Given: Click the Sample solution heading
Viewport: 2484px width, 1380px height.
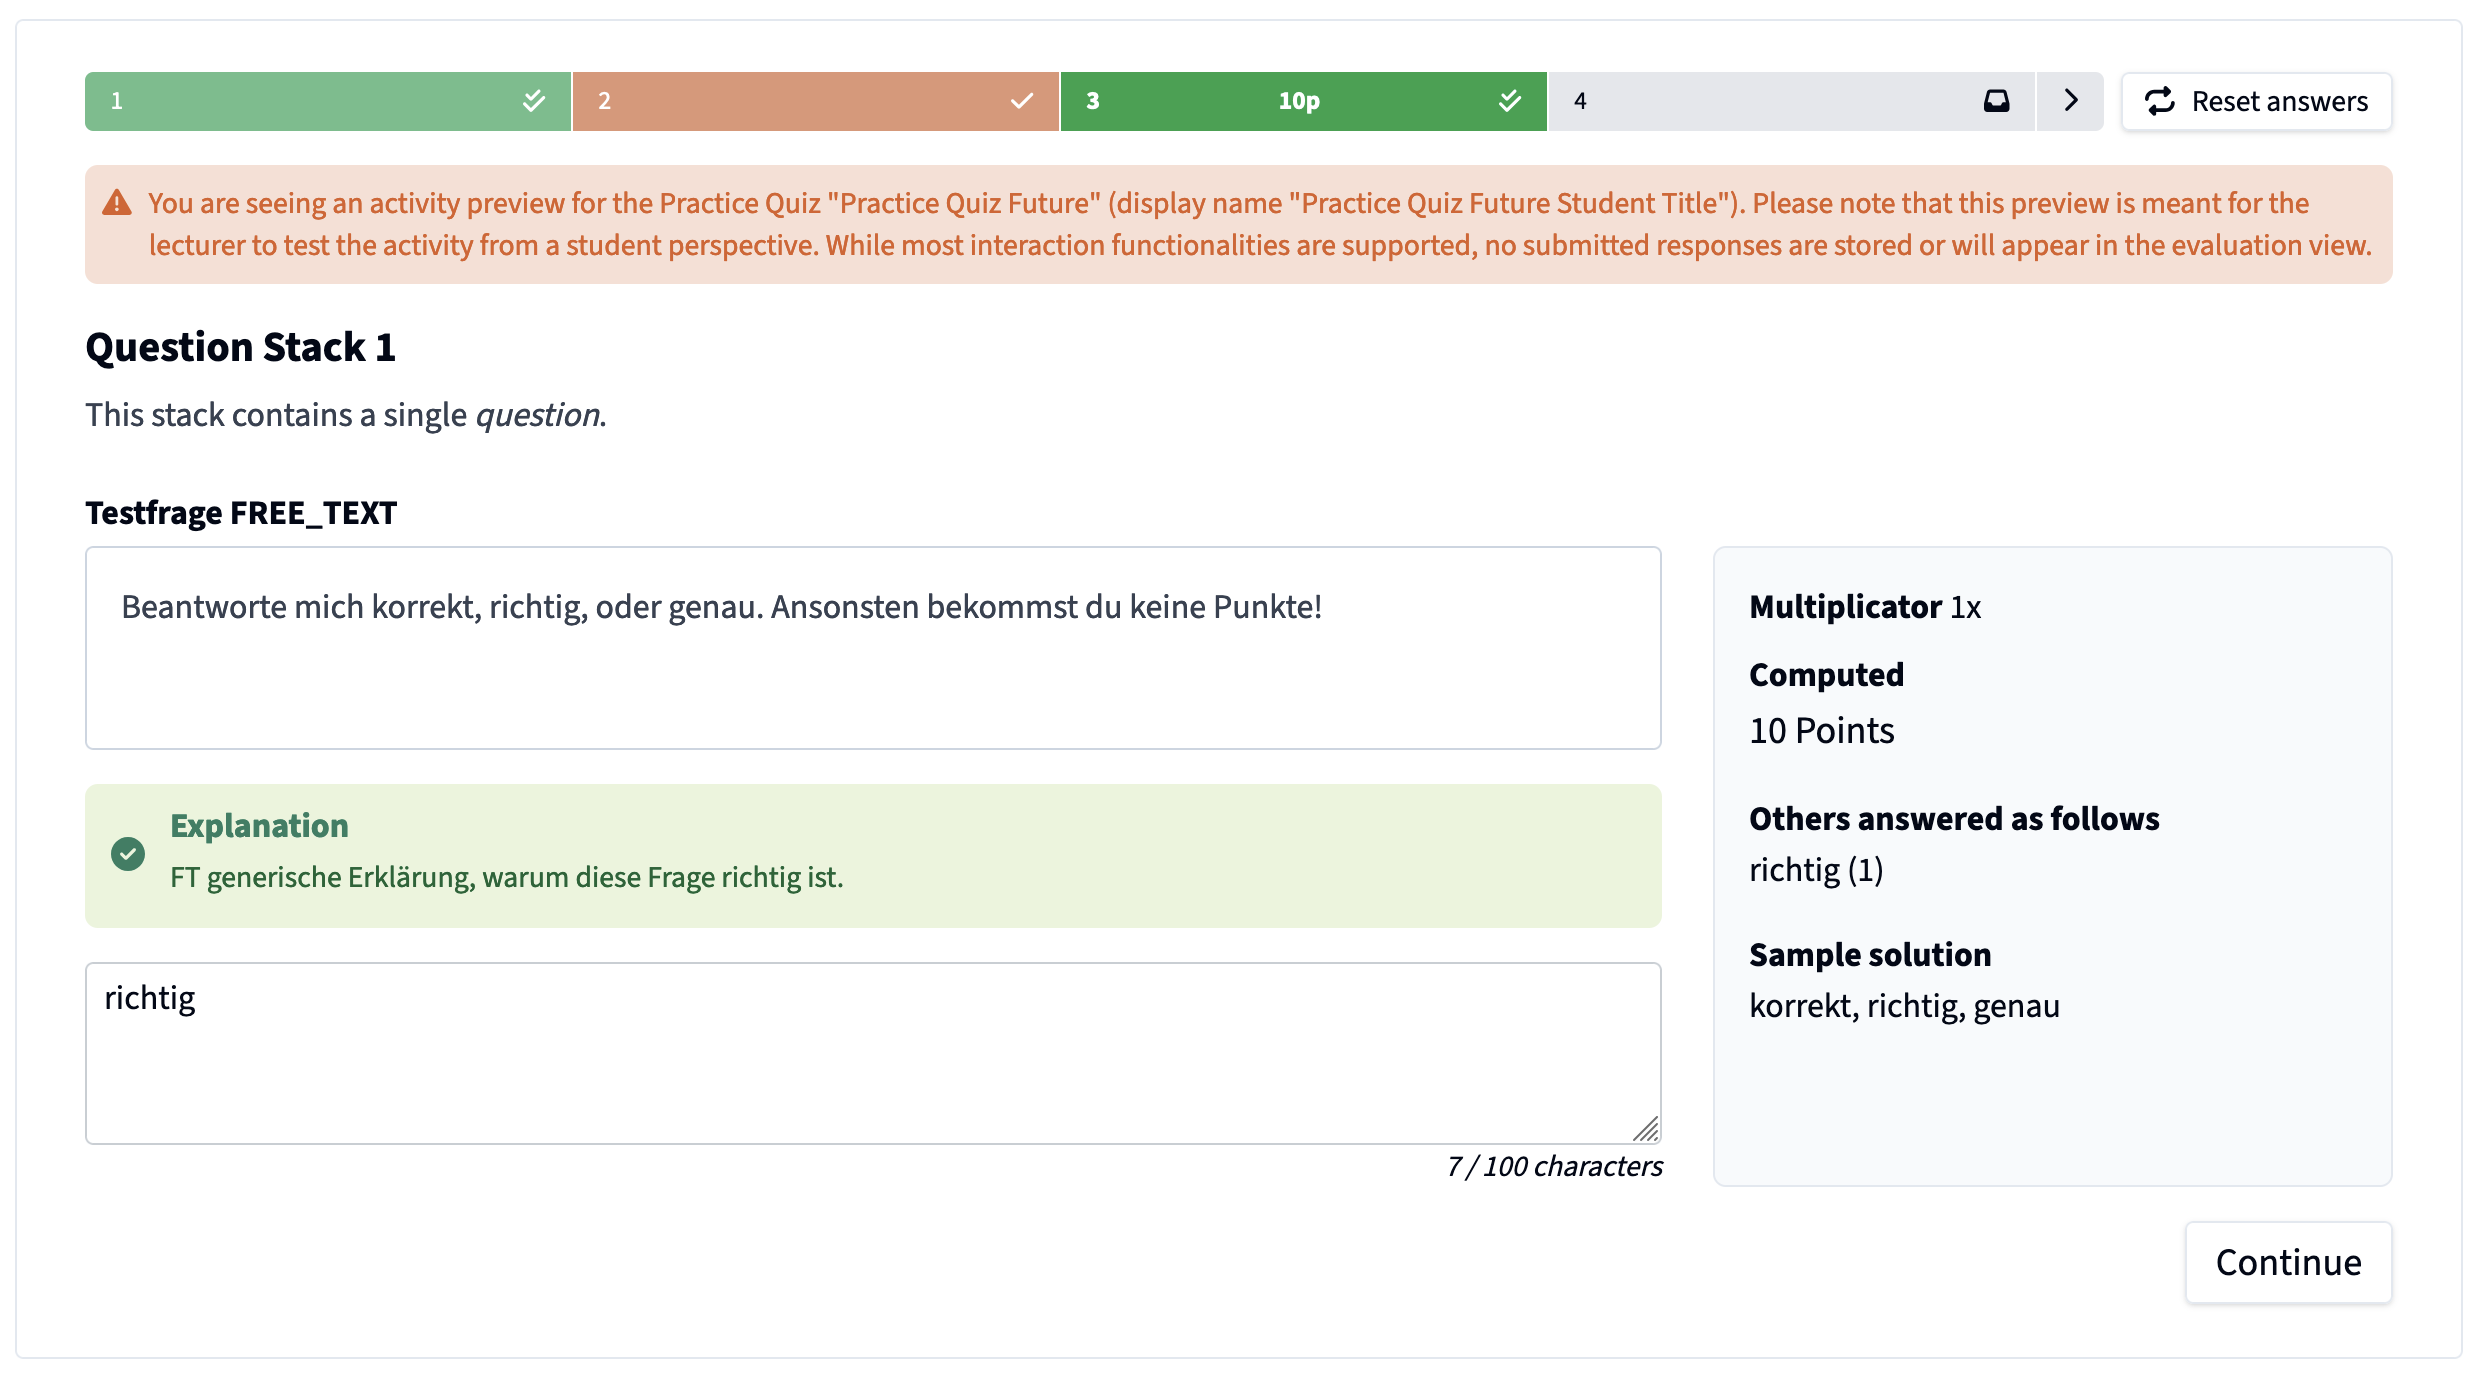Looking at the screenshot, I should 1869,954.
